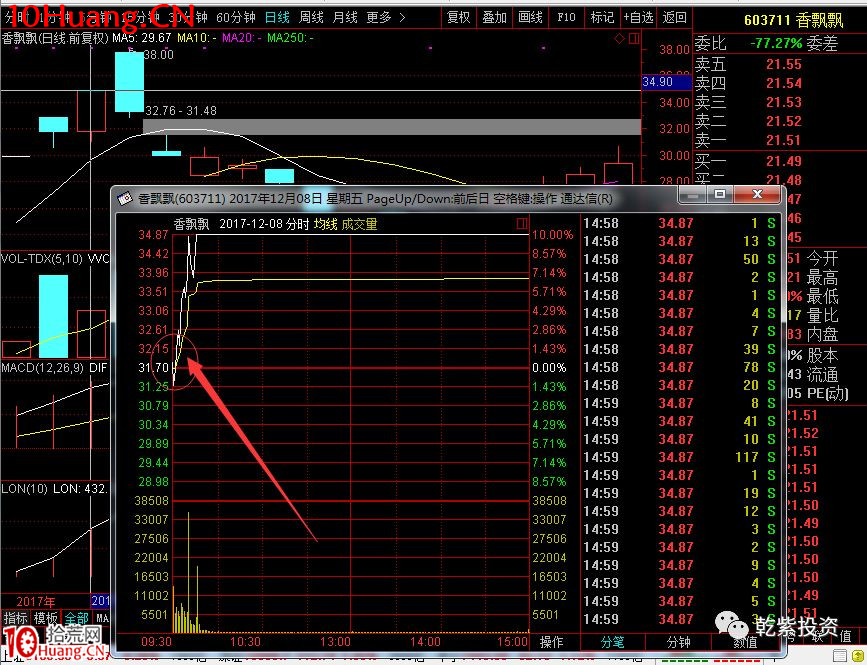The height and width of the screenshot is (665, 867).
Task: Switch to the 月线 monthly chart
Action: (x=344, y=18)
